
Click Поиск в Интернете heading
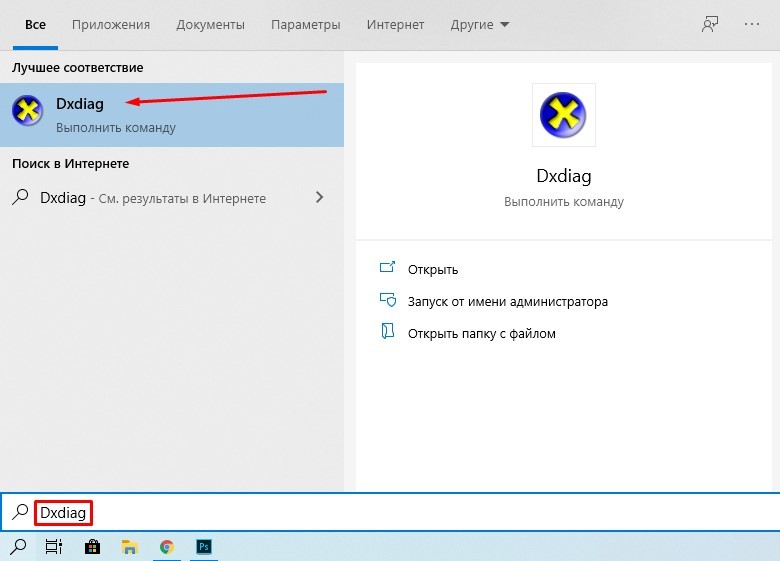pyautogui.click(x=71, y=164)
